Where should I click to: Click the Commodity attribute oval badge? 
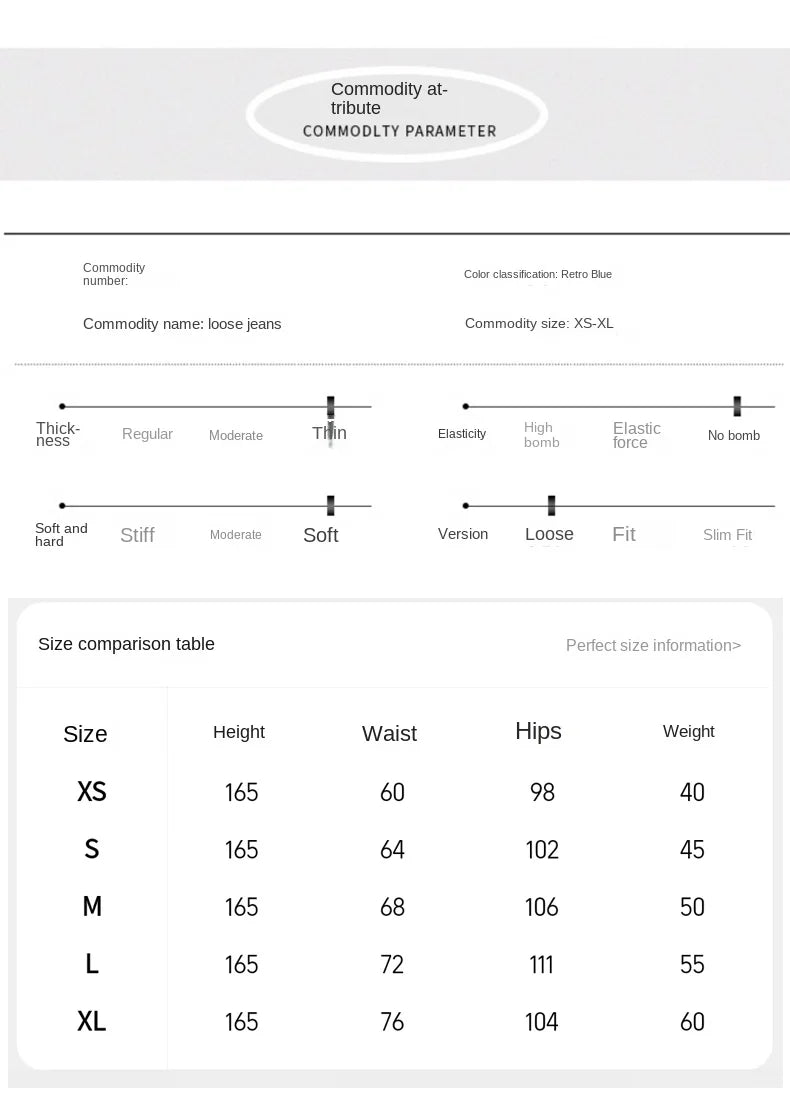pos(397,114)
